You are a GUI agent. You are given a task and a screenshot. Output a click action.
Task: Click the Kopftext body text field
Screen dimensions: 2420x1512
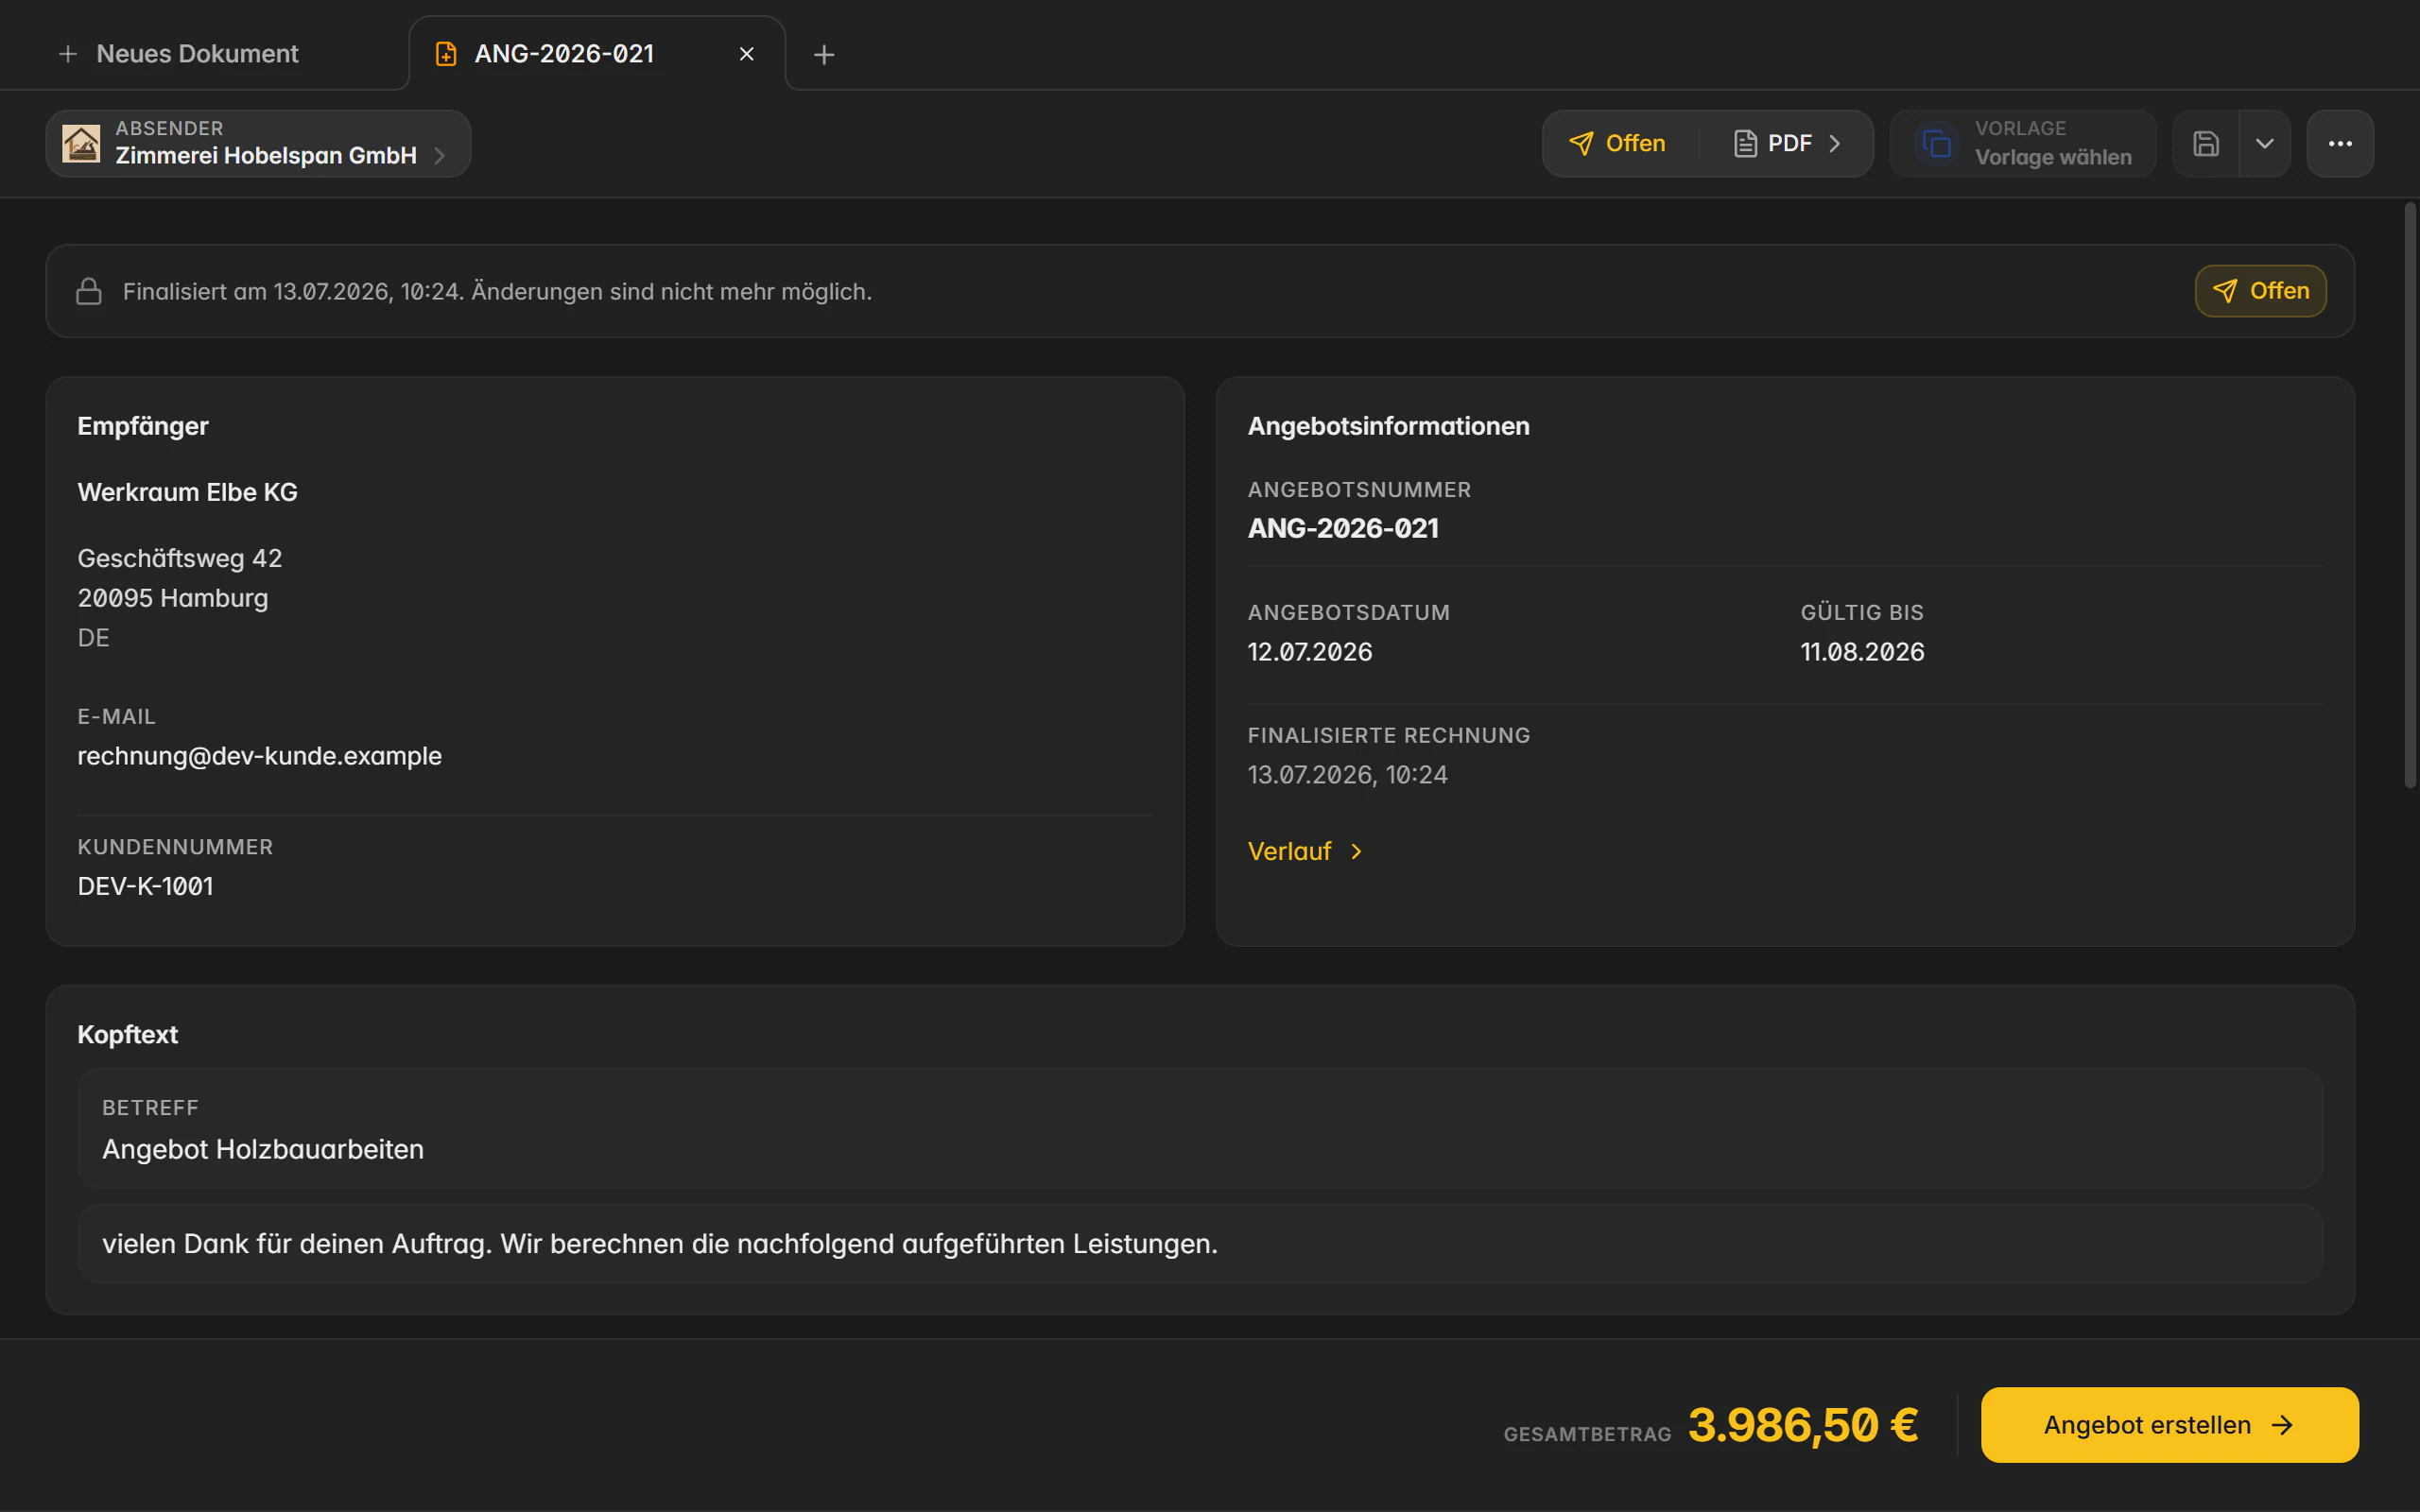tap(1200, 1244)
